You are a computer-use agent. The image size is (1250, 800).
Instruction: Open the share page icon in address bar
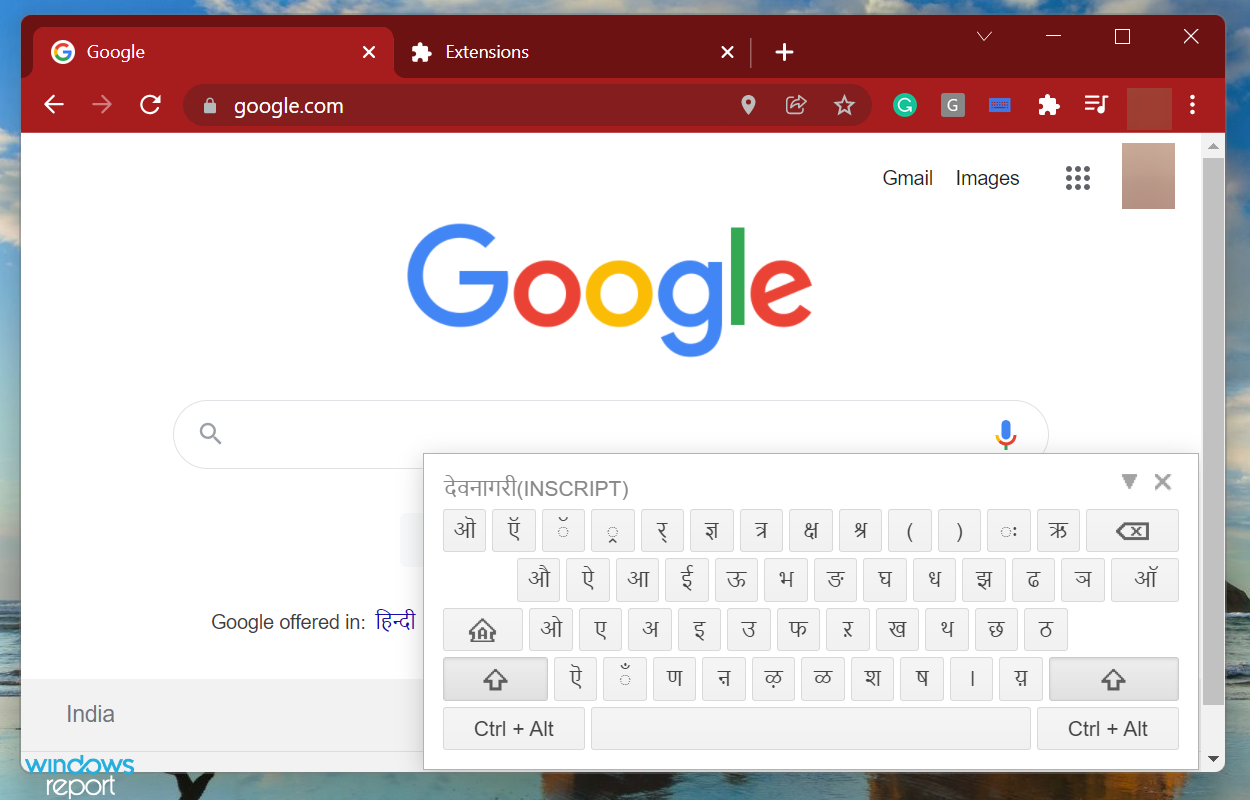[x=796, y=105]
